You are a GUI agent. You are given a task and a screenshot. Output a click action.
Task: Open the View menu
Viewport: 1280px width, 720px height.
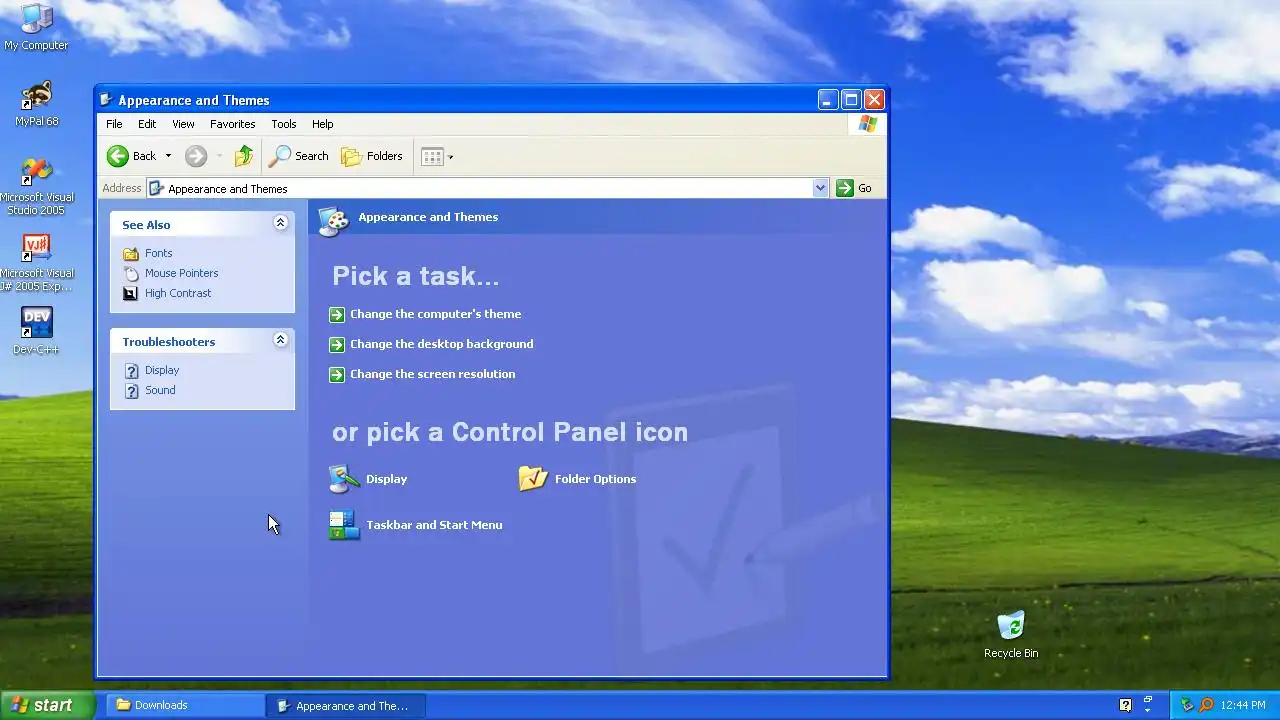[183, 124]
